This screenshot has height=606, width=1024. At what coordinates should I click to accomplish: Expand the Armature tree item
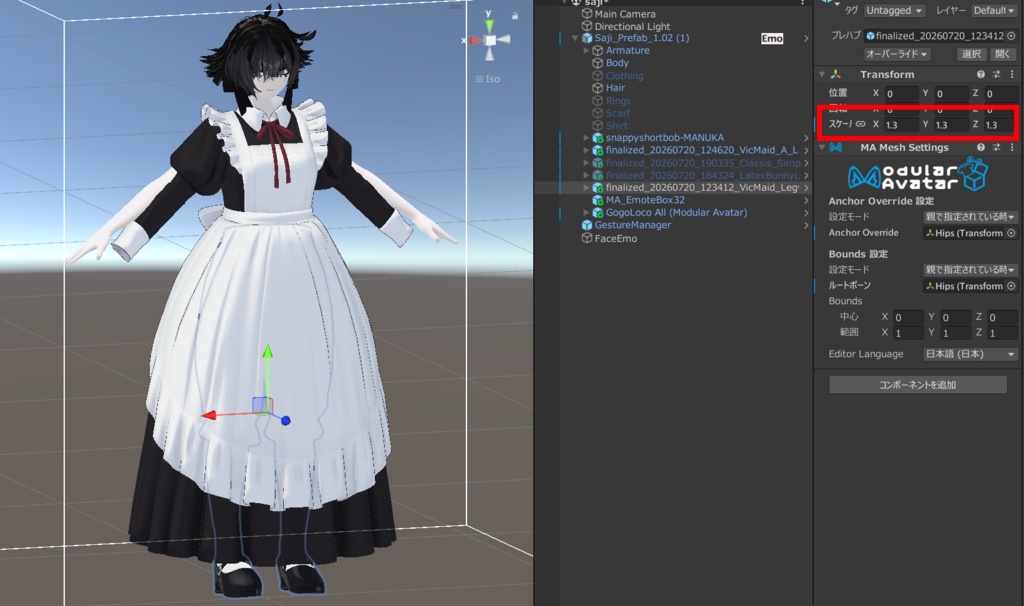pyautogui.click(x=586, y=50)
